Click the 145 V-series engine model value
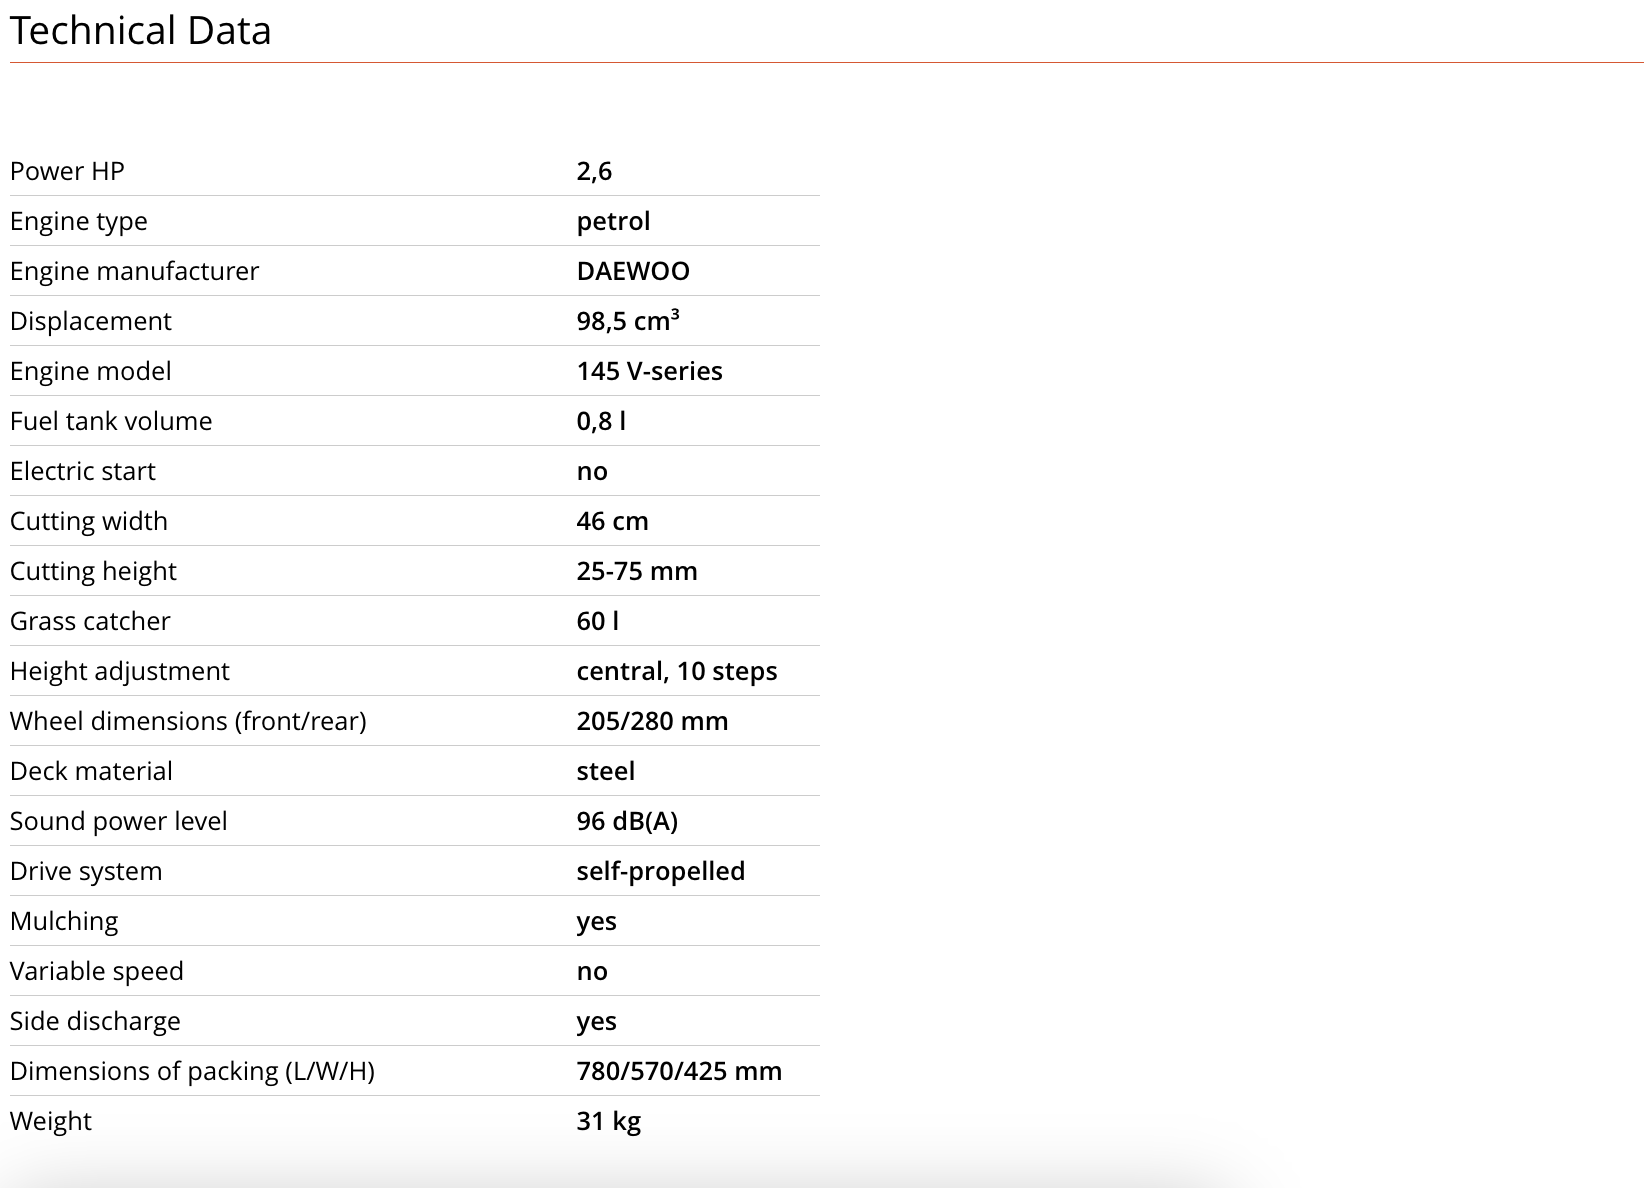 [649, 371]
